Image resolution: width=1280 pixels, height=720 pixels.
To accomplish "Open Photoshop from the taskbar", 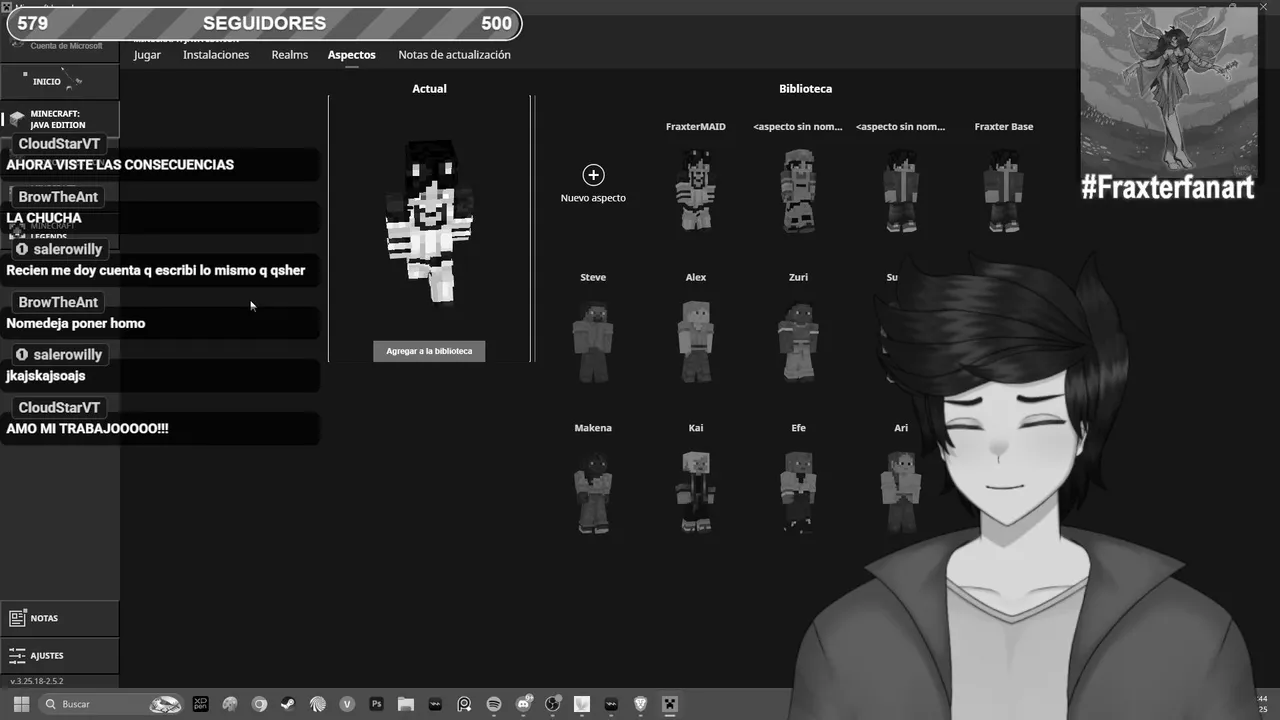I will 376,704.
